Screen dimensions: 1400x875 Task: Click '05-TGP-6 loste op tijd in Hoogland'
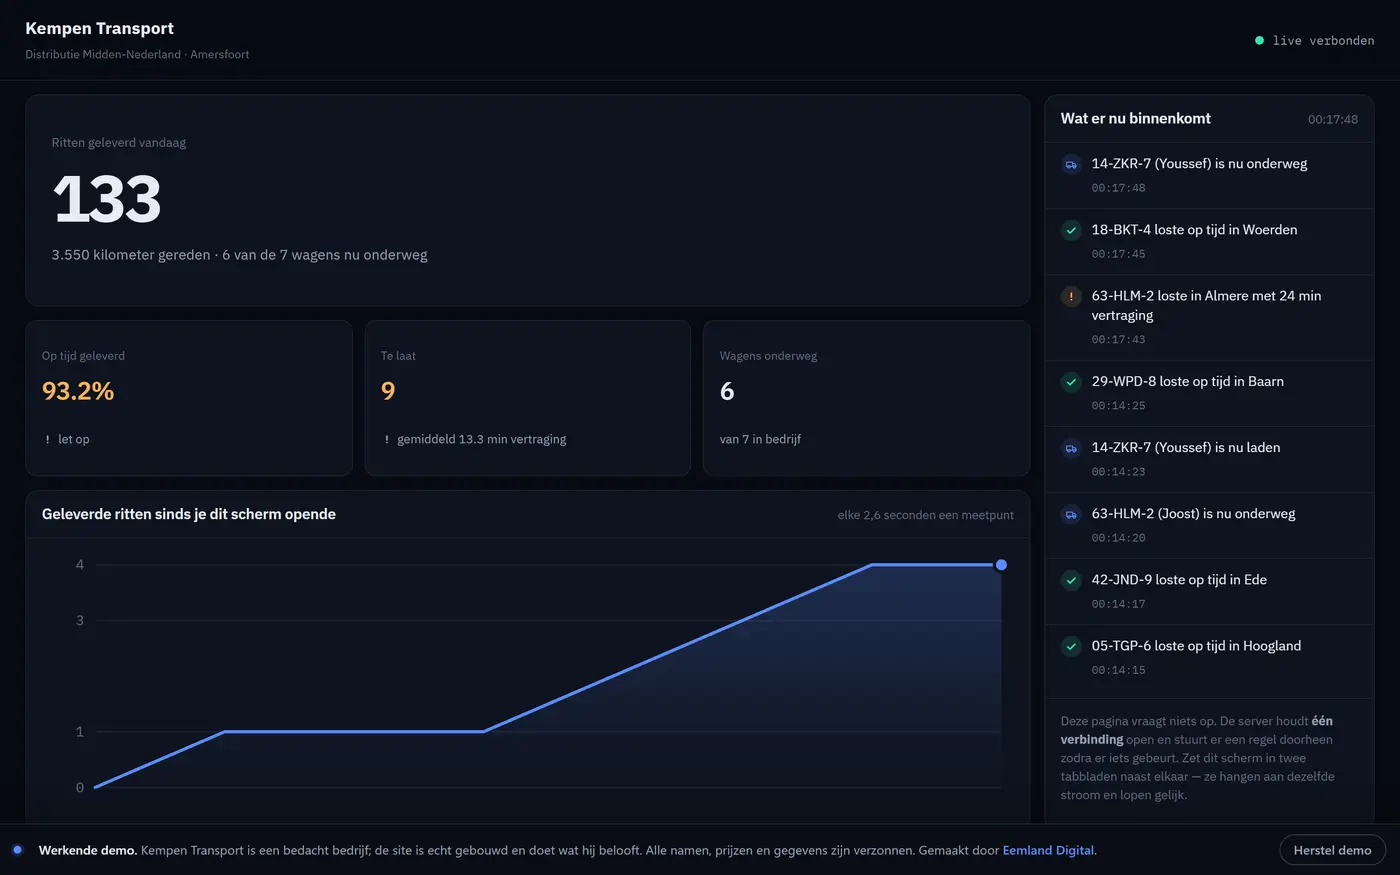click(x=1196, y=646)
